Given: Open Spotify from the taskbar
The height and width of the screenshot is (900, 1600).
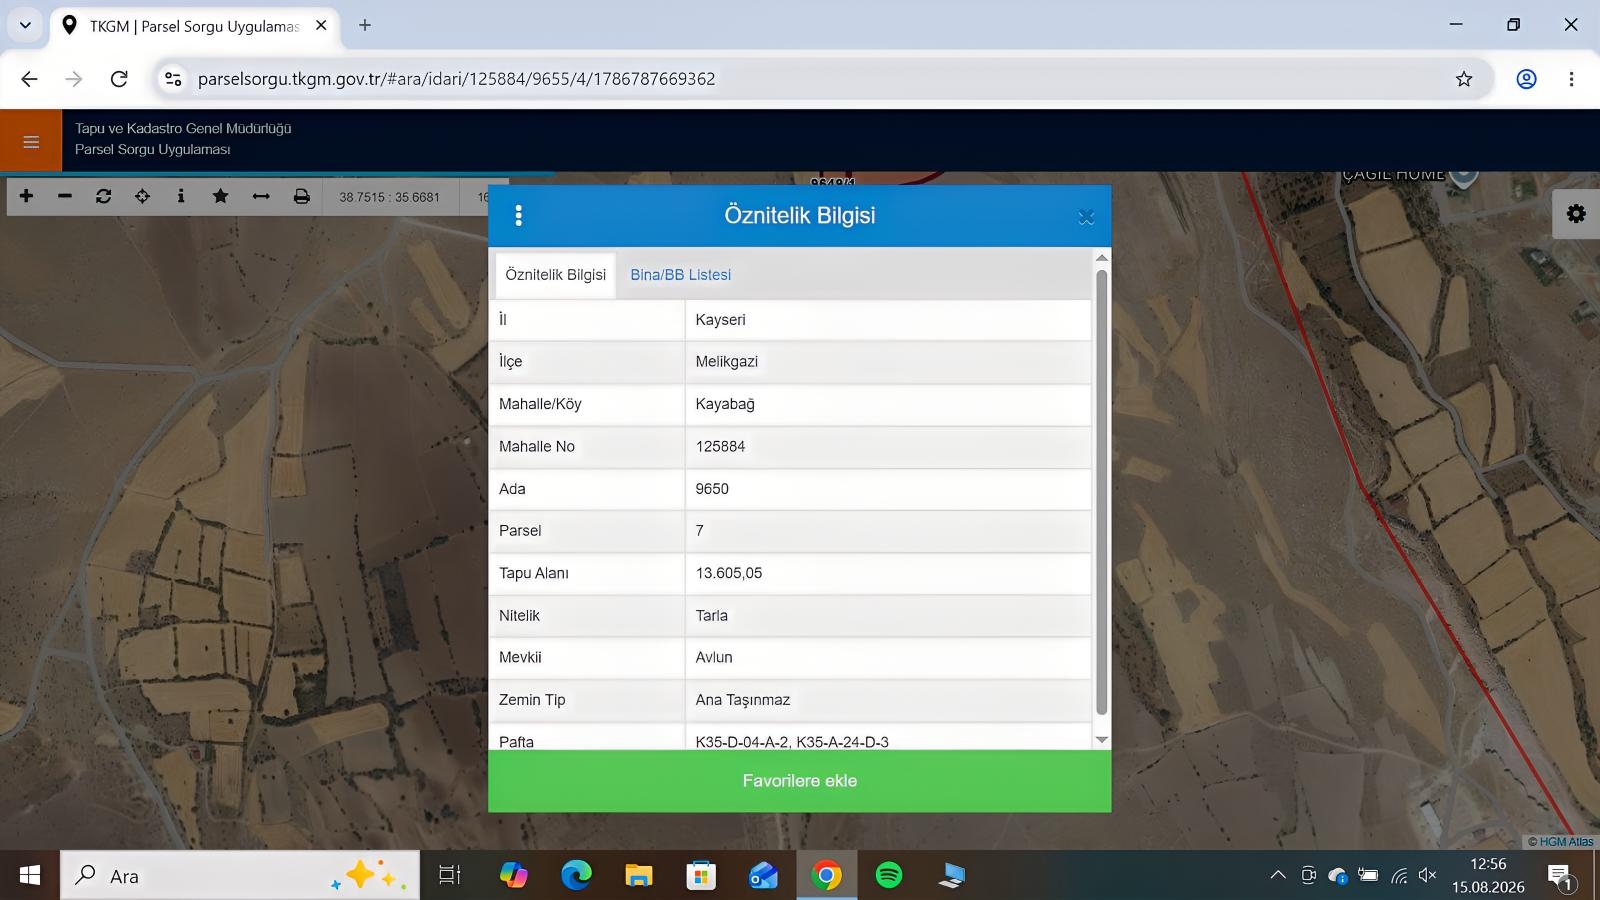Looking at the screenshot, I should click(x=888, y=876).
